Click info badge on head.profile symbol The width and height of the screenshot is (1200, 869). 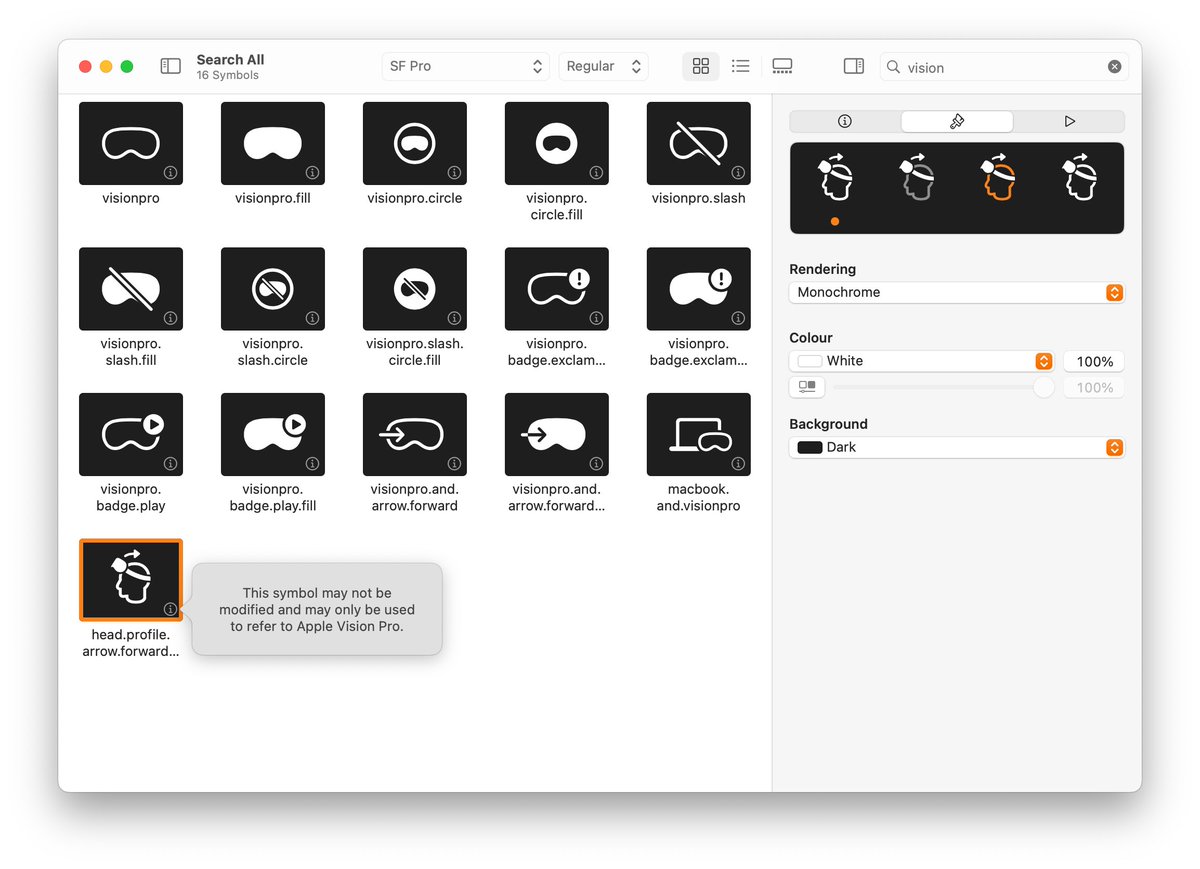tap(170, 609)
